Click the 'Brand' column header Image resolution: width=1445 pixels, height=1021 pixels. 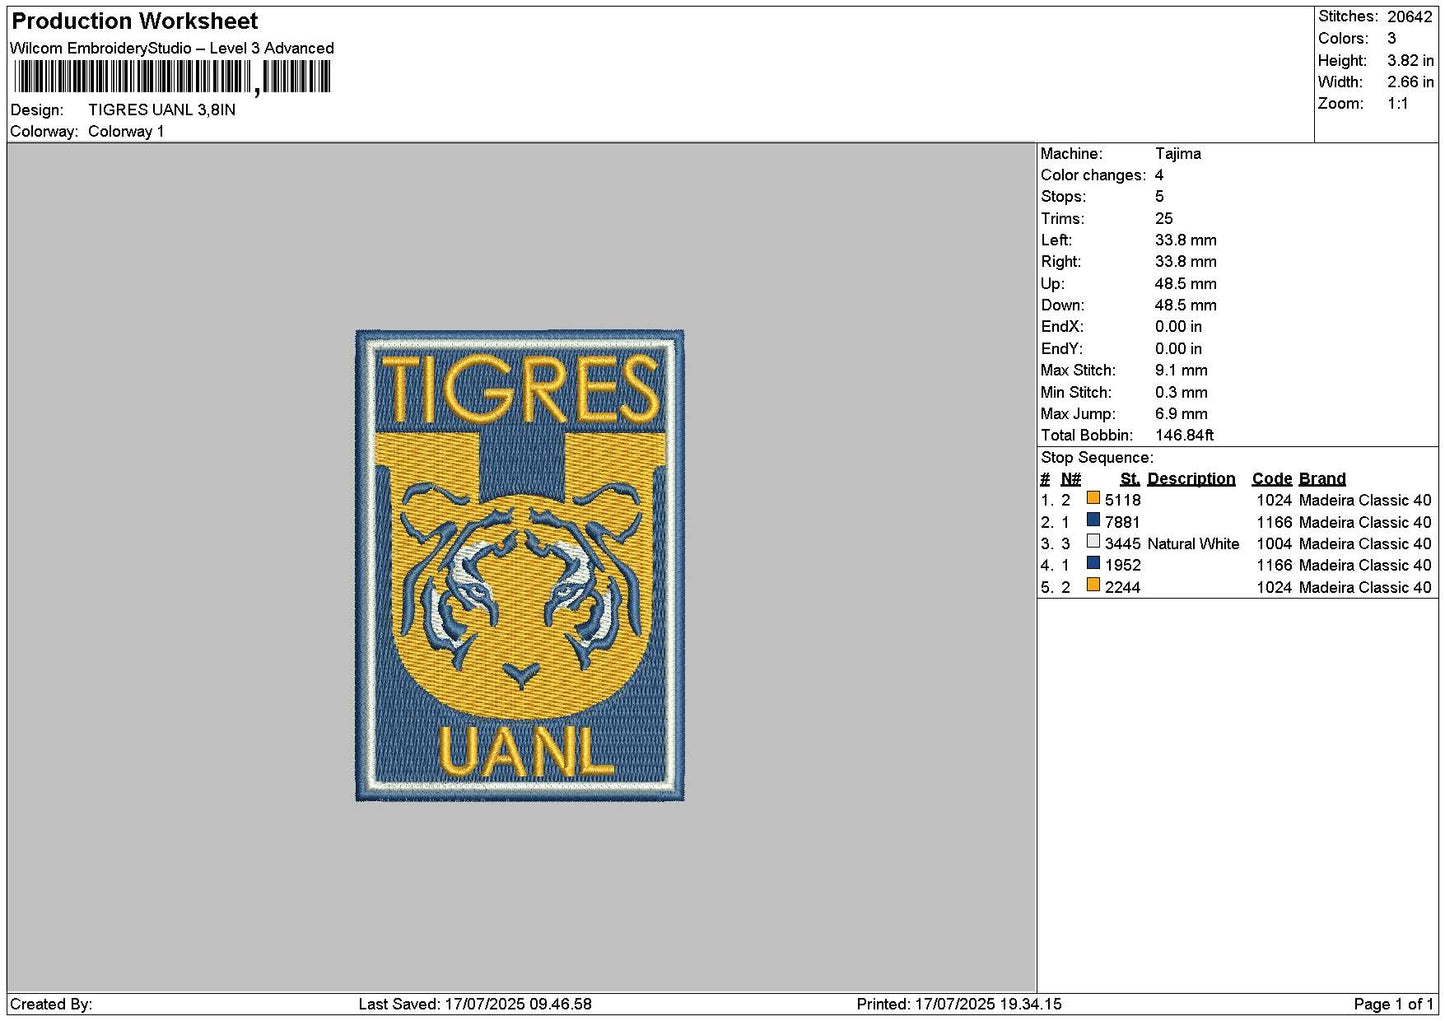[1323, 479]
